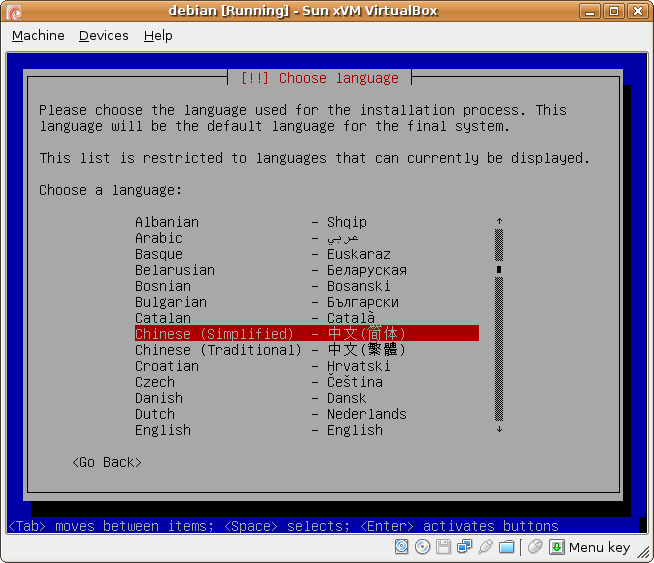Maximize the VirtualBox window
Viewport: 654px width, 563px height.
click(614, 11)
